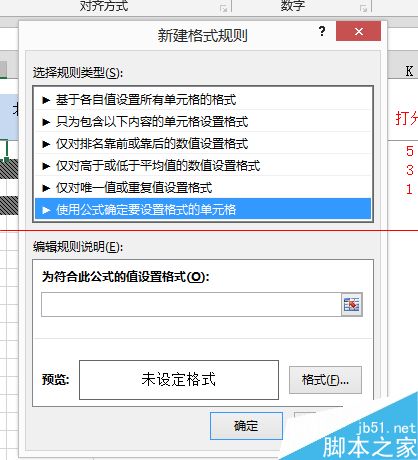Select rule type 只为包含以下内容的单元格设置格式
The height and width of the screenshot is (460, 418).
tap(203, 122)
